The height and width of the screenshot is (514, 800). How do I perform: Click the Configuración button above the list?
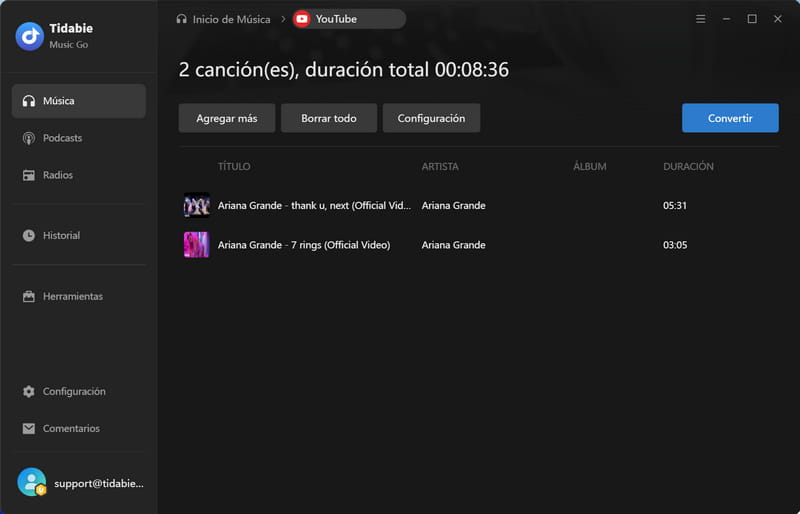pos(431,118)
